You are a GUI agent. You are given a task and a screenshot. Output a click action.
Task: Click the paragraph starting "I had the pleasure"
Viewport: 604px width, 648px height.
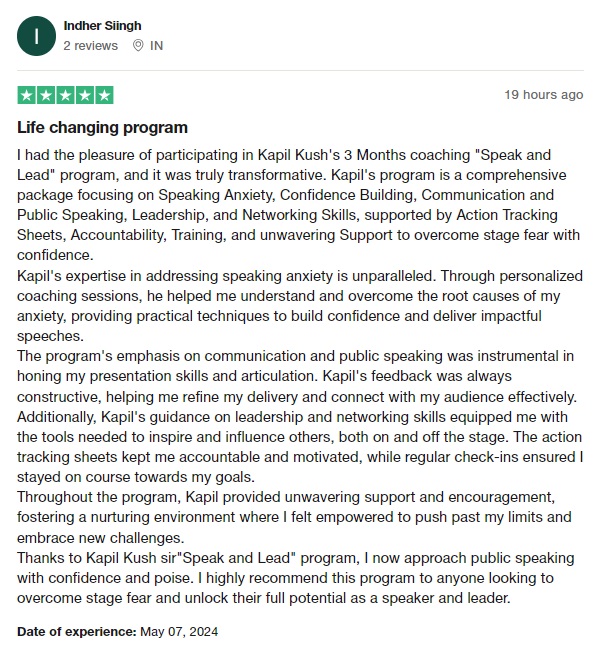pos(290,205)
